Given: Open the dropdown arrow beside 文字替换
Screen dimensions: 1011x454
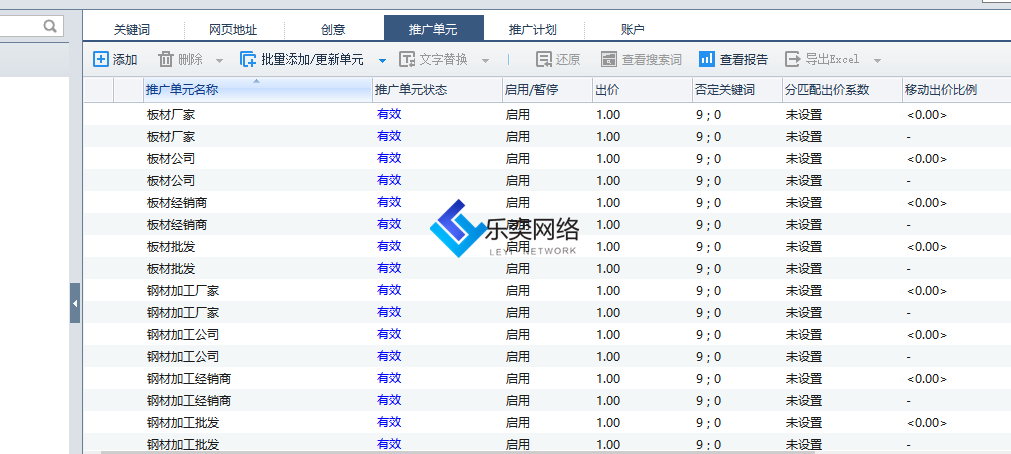Looking at the screenshot, I should (486, 61).
